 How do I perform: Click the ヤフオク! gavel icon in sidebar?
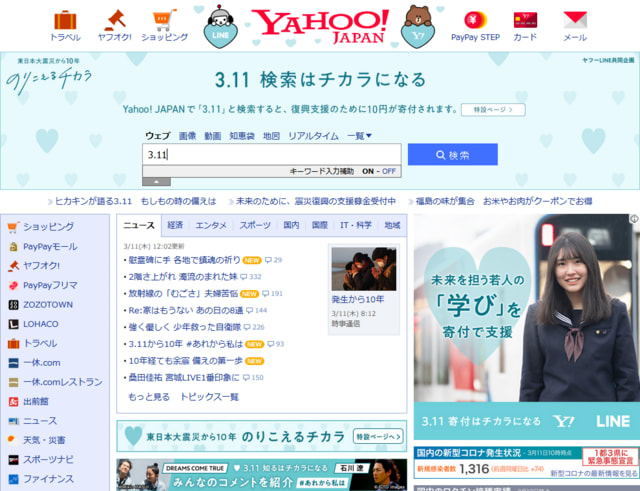[13, 266]
